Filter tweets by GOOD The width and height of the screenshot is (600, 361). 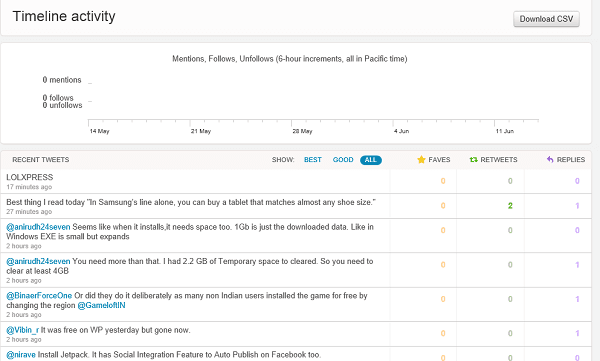coord(343,160)
